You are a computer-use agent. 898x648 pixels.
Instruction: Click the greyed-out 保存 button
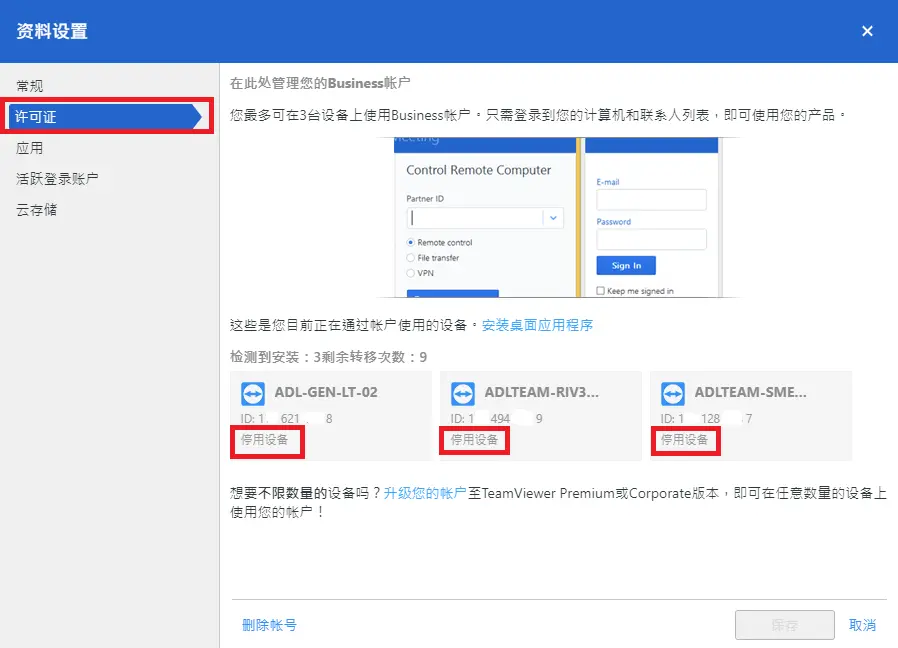click(785, 625)
